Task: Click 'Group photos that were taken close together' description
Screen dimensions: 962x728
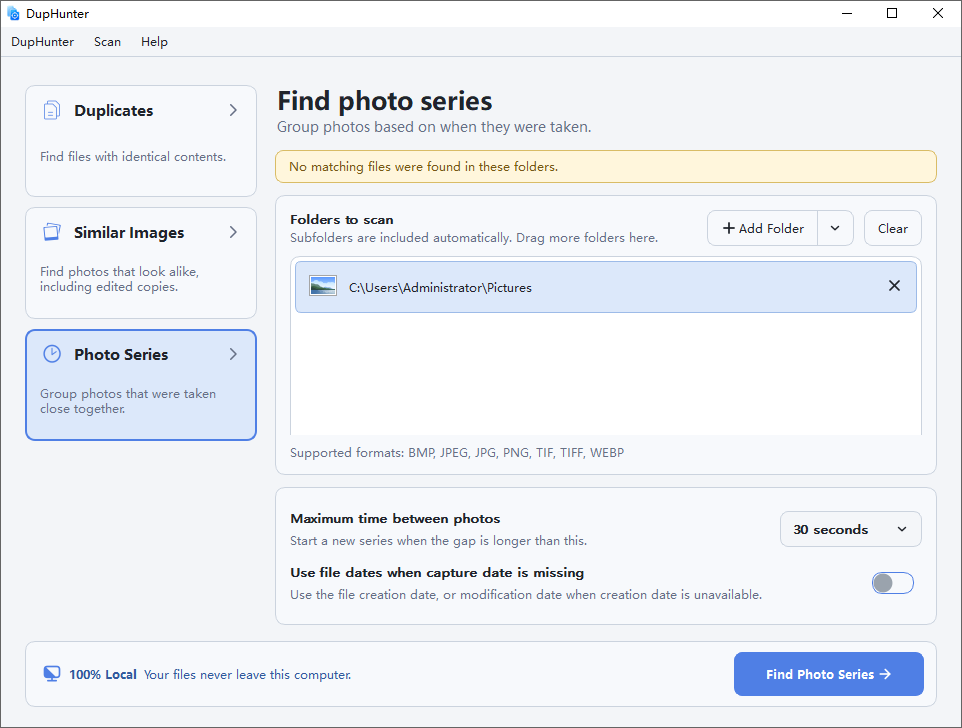Action: click(x=128, y=401)
